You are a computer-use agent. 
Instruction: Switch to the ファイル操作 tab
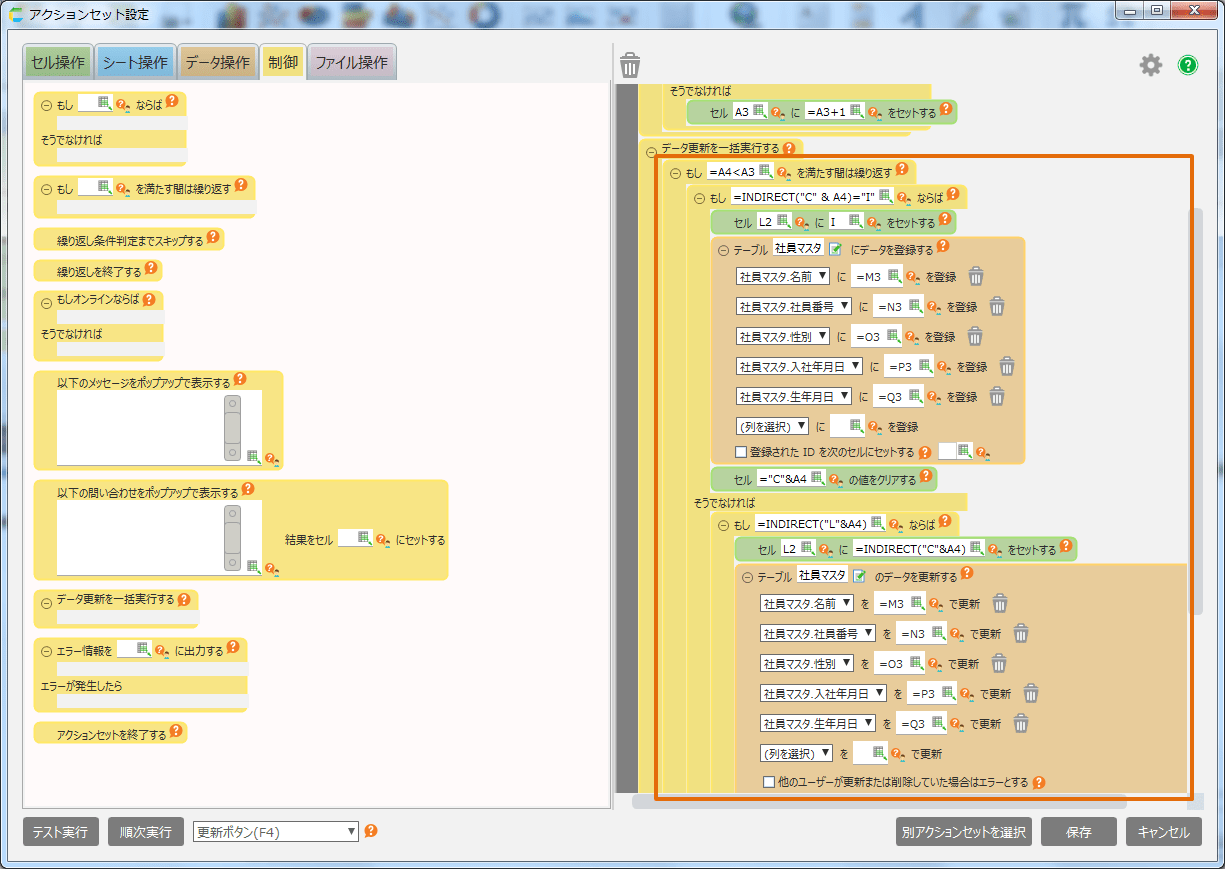point(352,62)
